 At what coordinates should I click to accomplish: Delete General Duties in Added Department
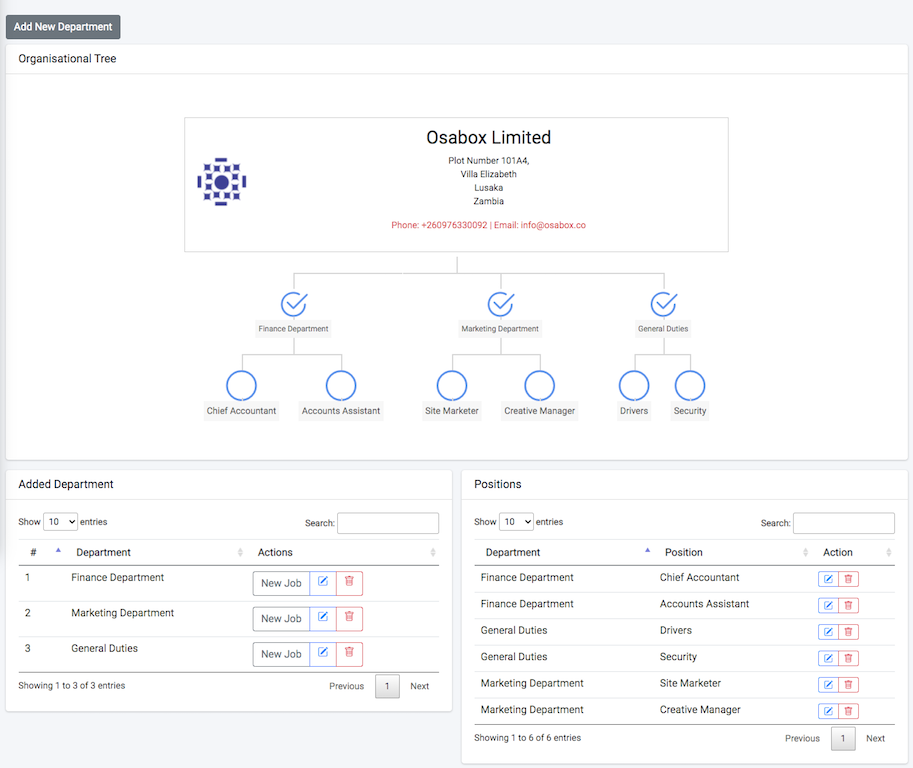(x=349, y=654)
